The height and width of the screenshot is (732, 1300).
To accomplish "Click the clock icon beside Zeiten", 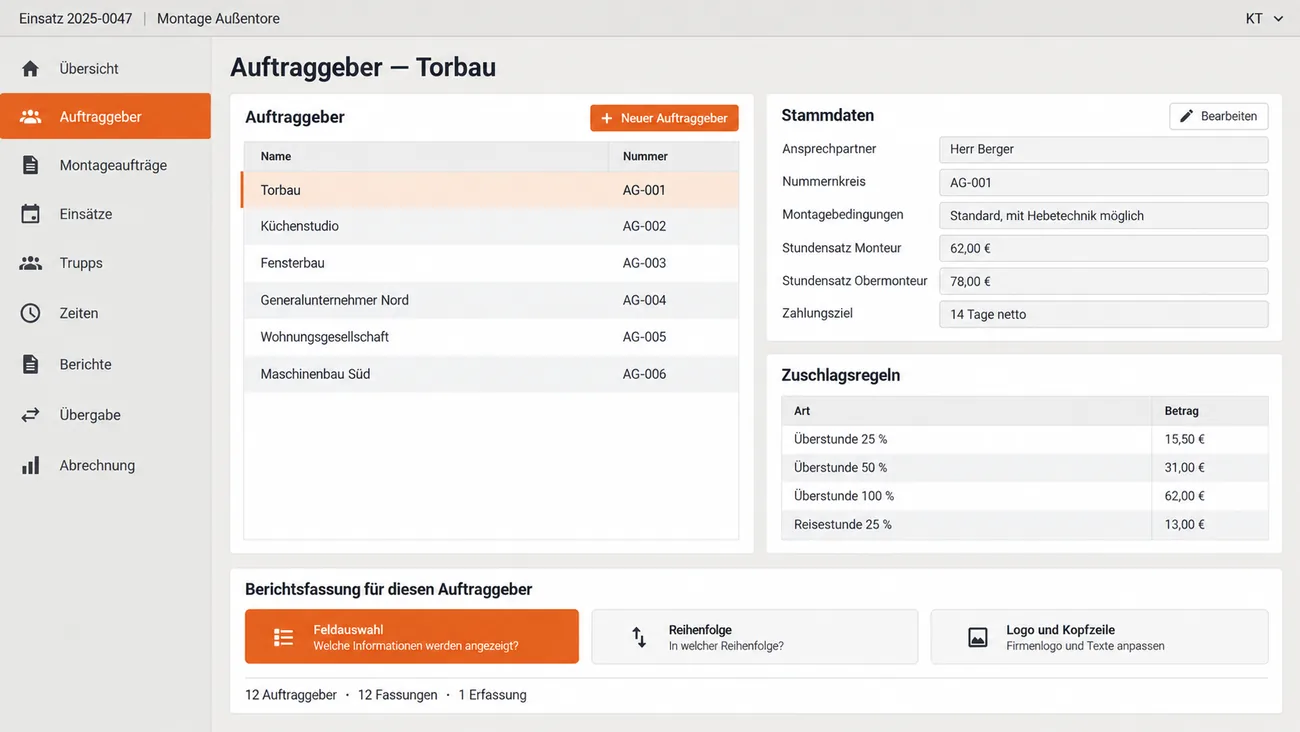I will pos(31,313).
